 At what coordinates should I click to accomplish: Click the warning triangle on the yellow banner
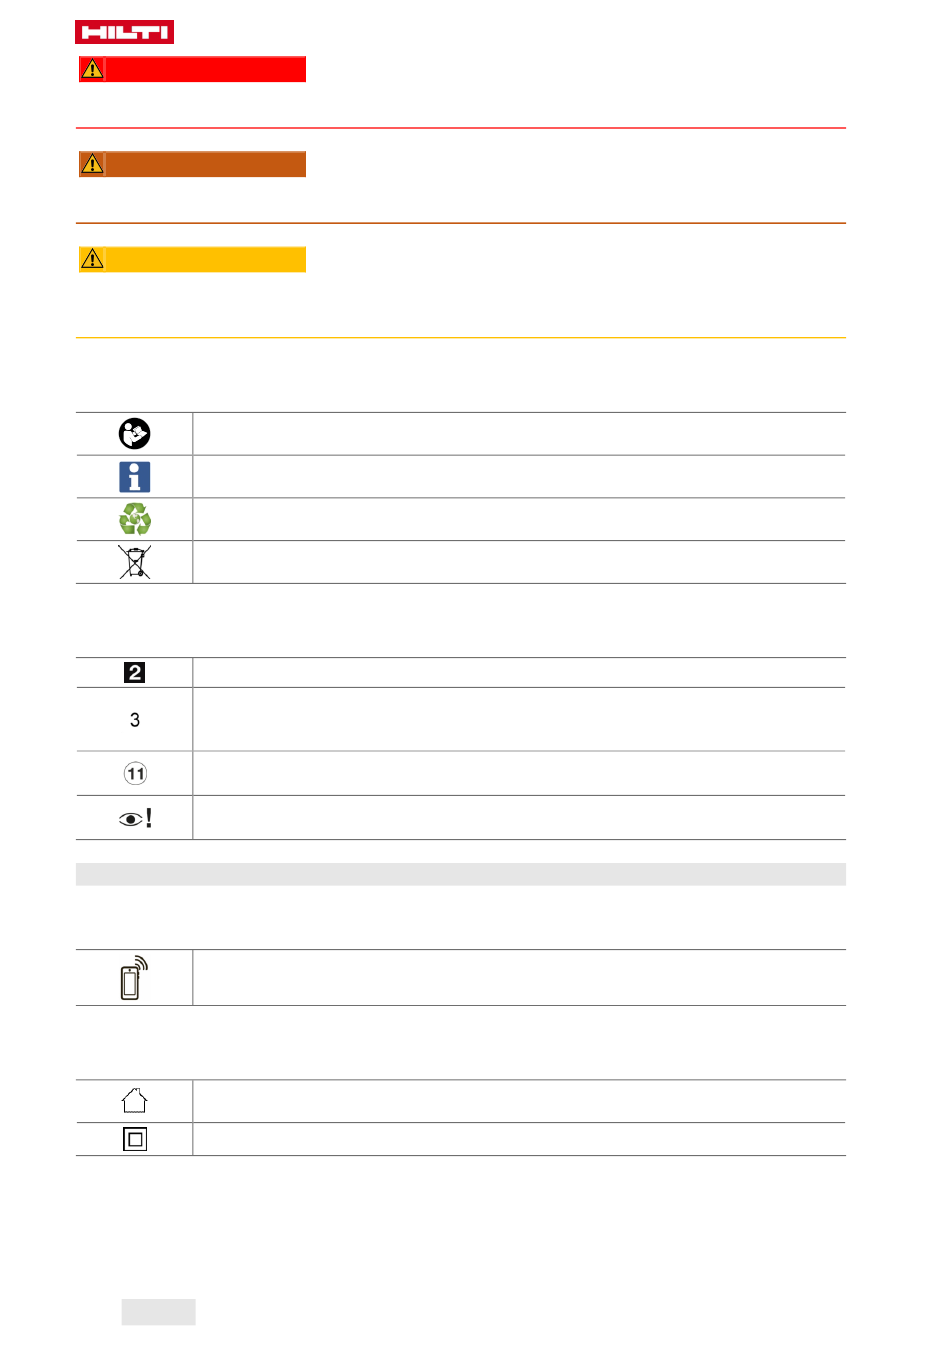tap(92, 259)
